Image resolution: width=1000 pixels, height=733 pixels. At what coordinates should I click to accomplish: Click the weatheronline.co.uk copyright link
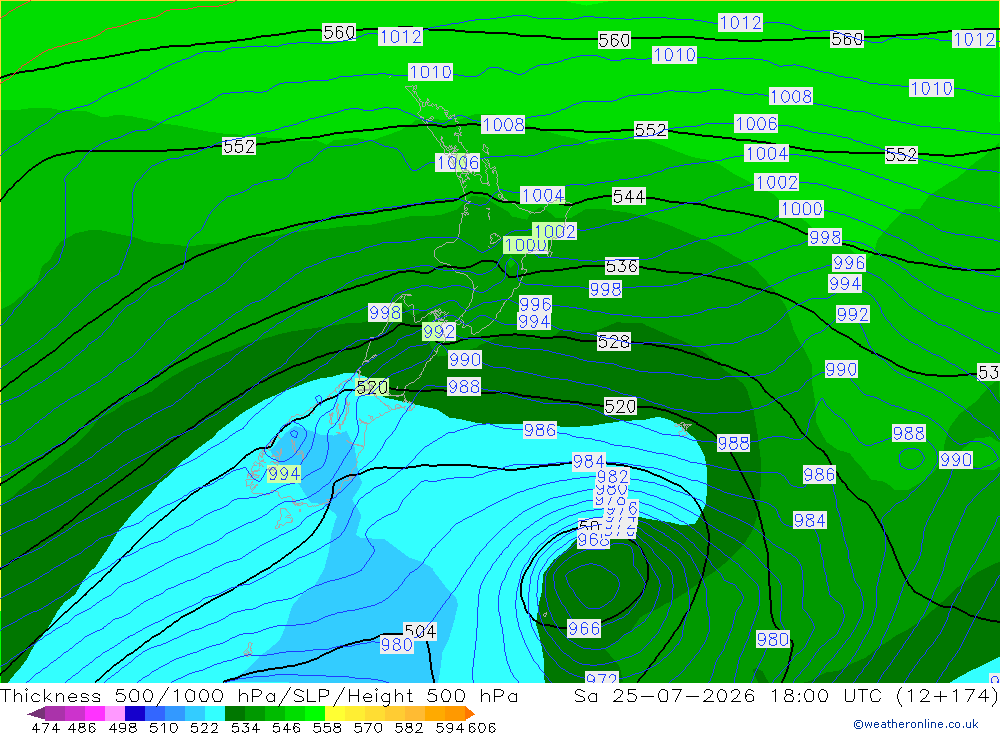click(x=916, y=723)
